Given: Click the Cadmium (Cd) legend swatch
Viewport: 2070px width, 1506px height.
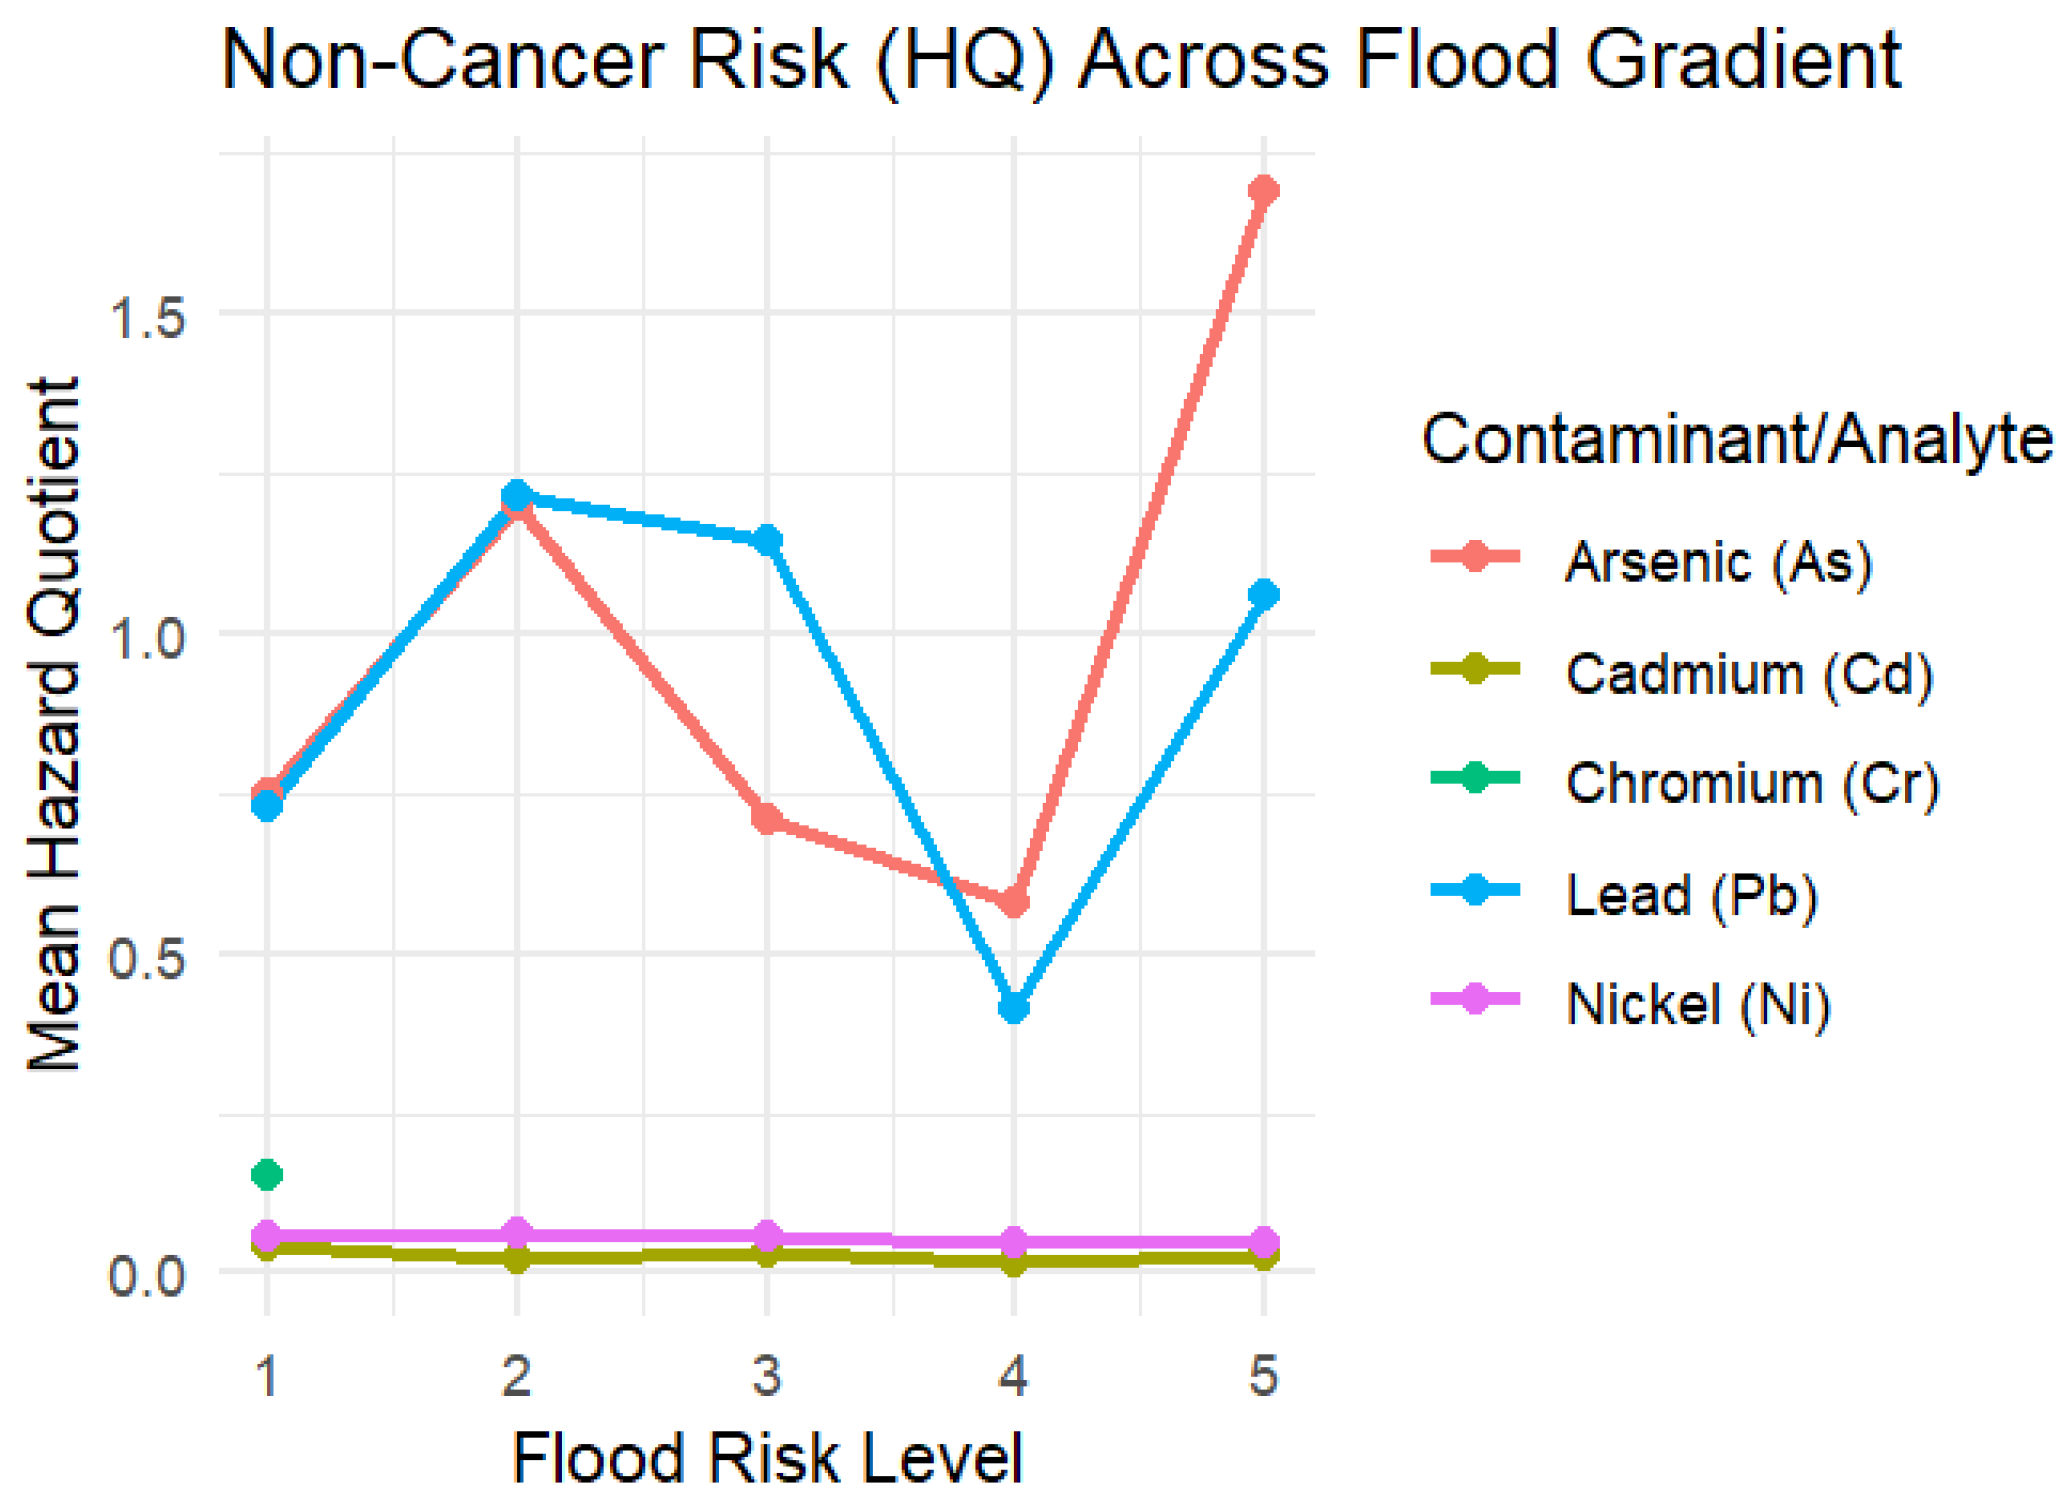Looking at the screenshot, I should tap(1475, 669).
